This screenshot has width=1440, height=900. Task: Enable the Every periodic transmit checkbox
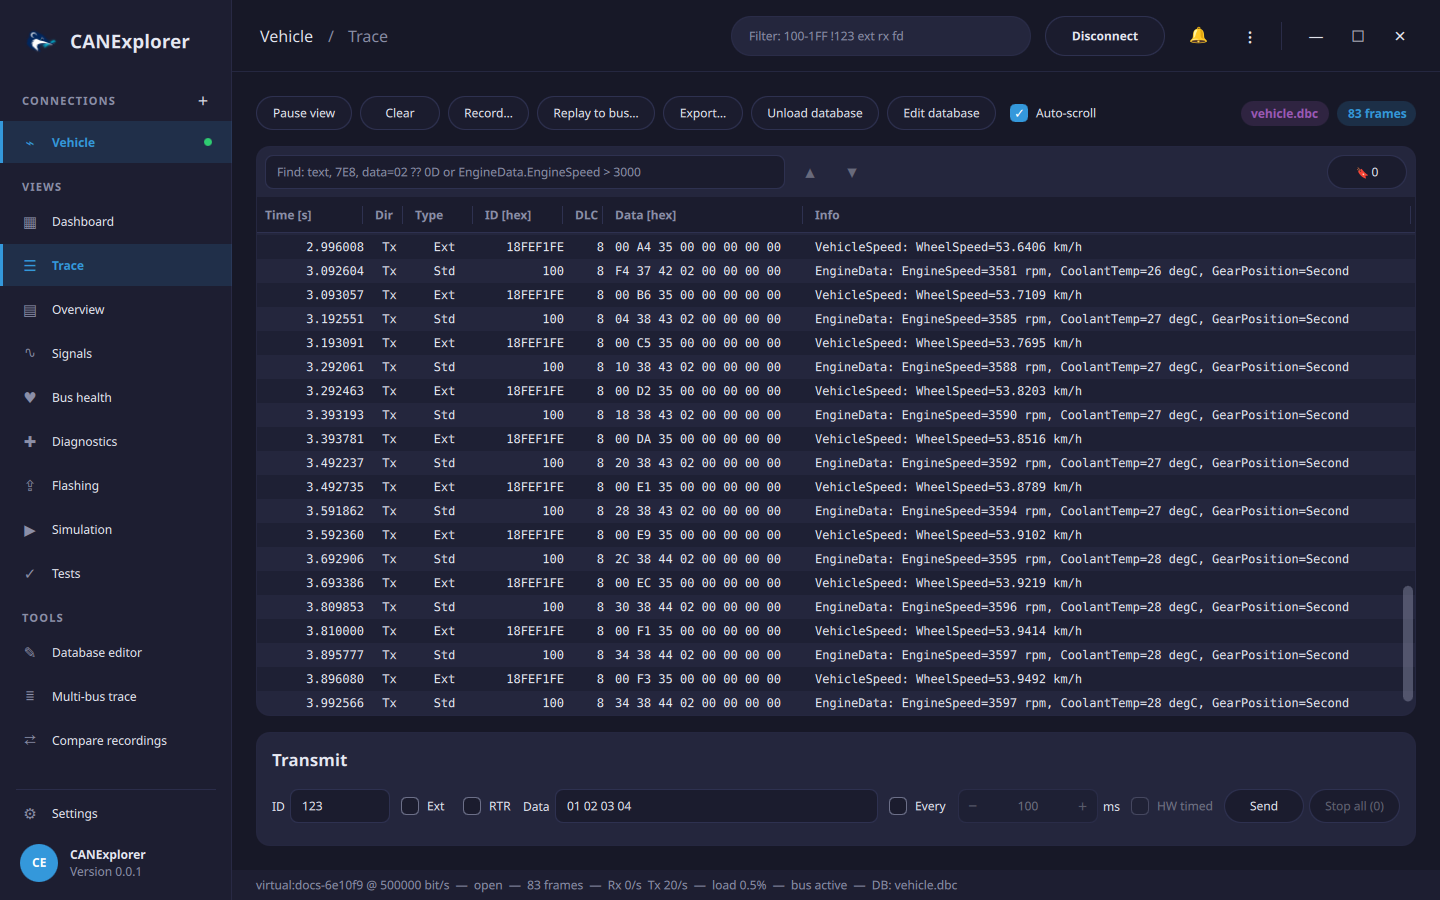[898, 806]
